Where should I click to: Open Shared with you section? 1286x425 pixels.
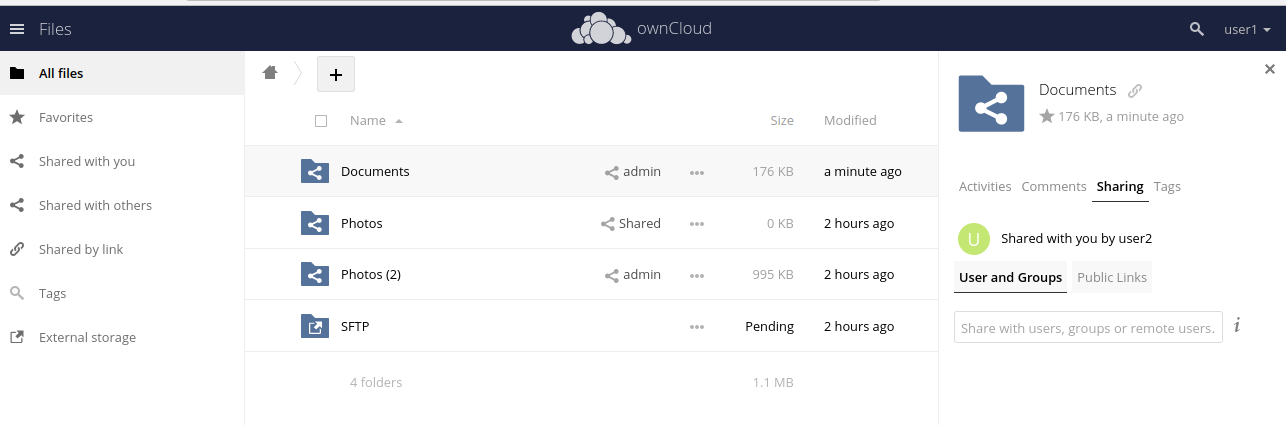[x=122, y=161]
